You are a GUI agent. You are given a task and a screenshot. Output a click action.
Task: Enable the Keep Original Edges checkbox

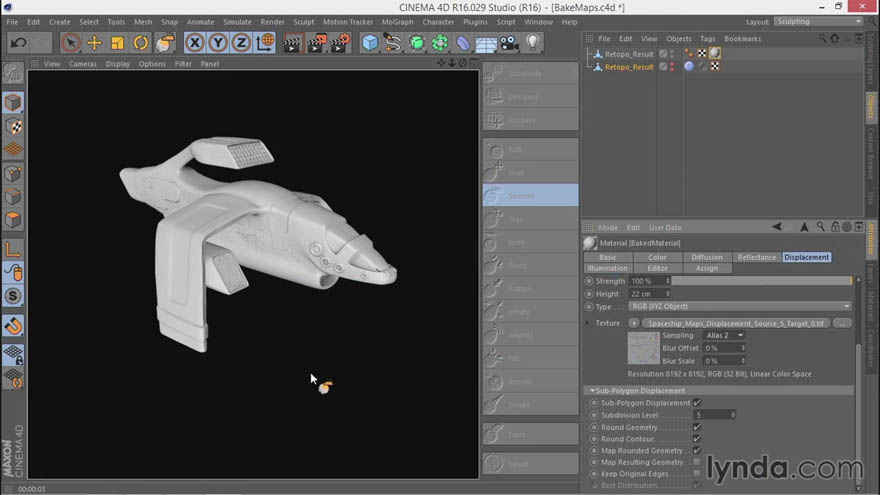click(x=696, y=474)
